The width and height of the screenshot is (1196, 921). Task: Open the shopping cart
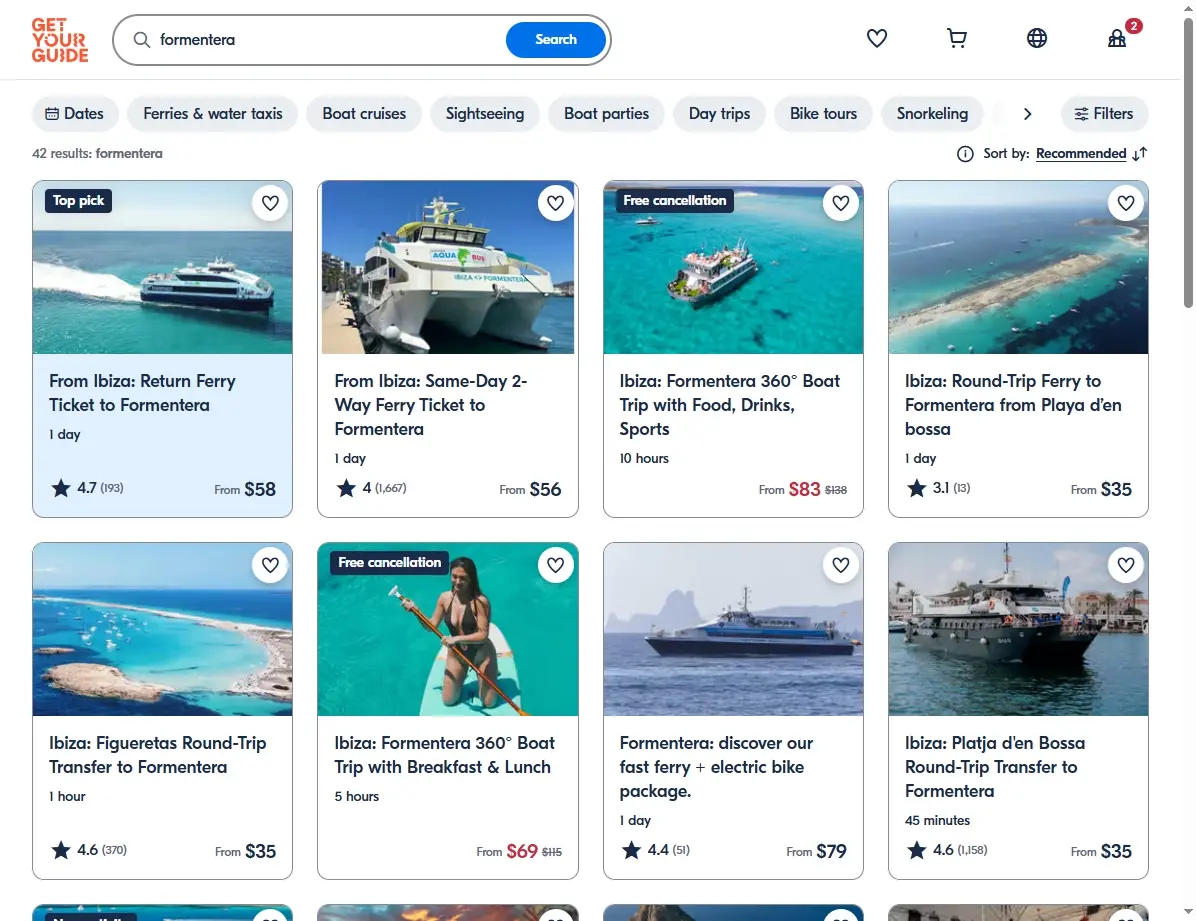956,38
